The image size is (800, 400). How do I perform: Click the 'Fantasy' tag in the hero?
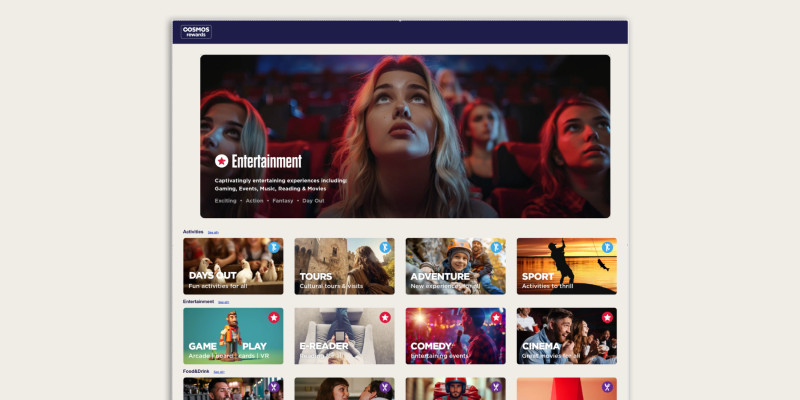pyautogui.click(x=283, y=201)
